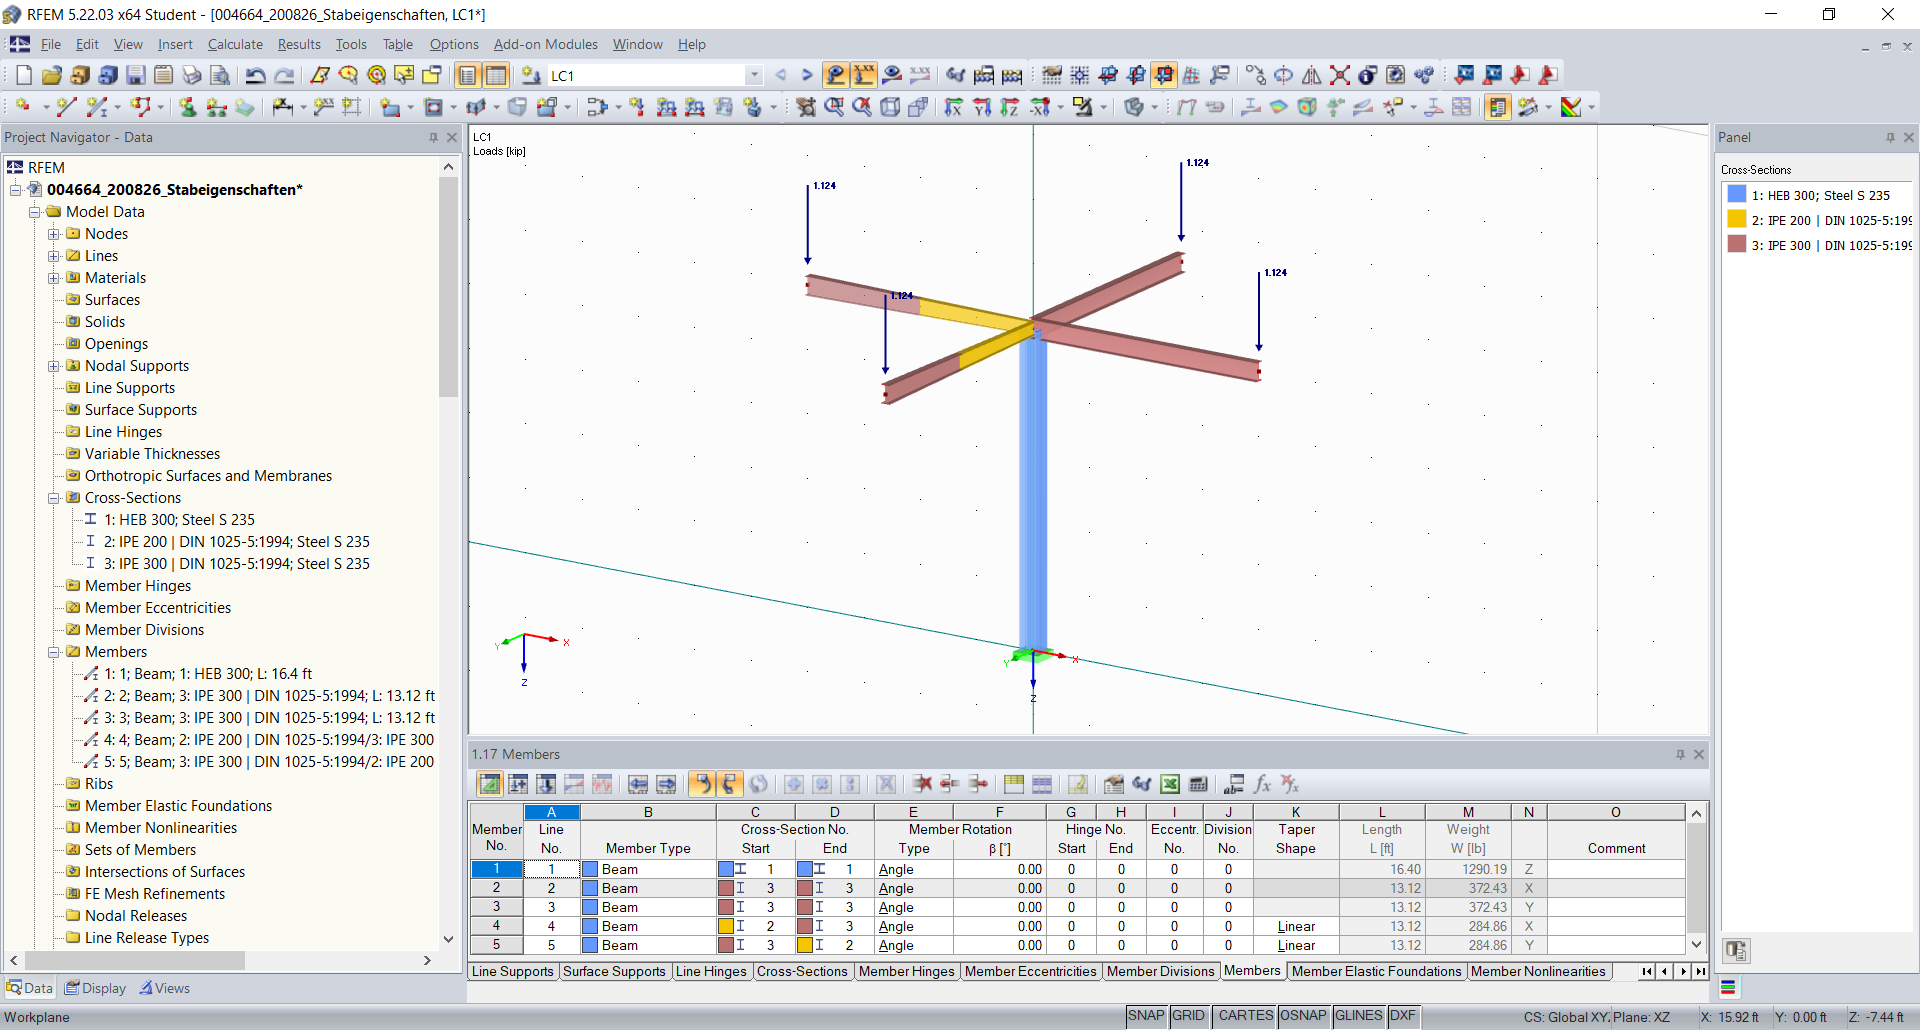Switch to the Cross-Sections table tab
This screenshot has height=1030, width=1920.
(x=803, y=971)
